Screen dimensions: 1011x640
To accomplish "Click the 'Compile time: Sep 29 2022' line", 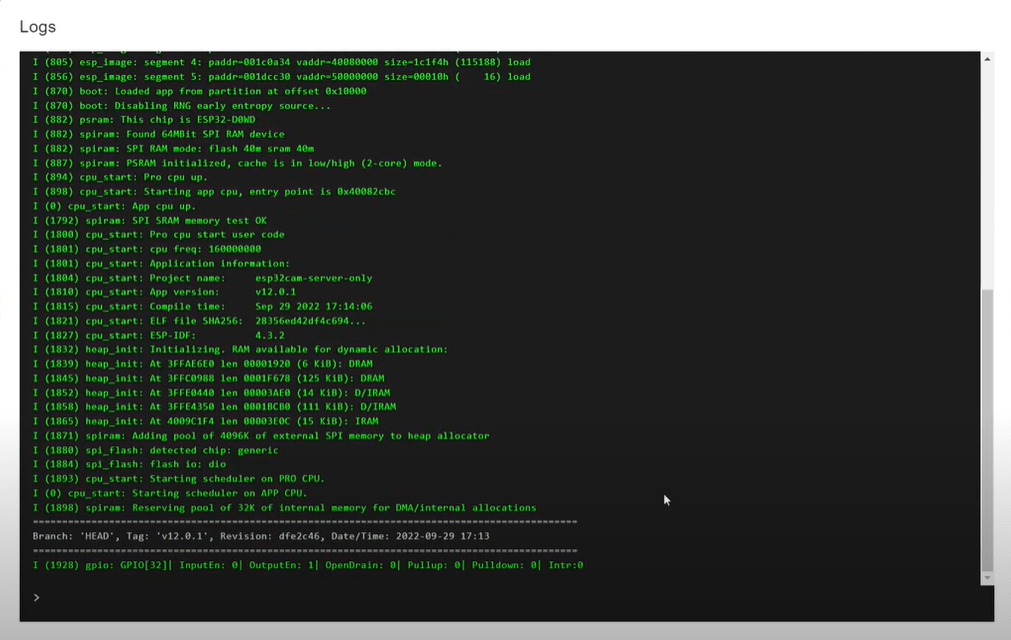I will tap(202, 306).
